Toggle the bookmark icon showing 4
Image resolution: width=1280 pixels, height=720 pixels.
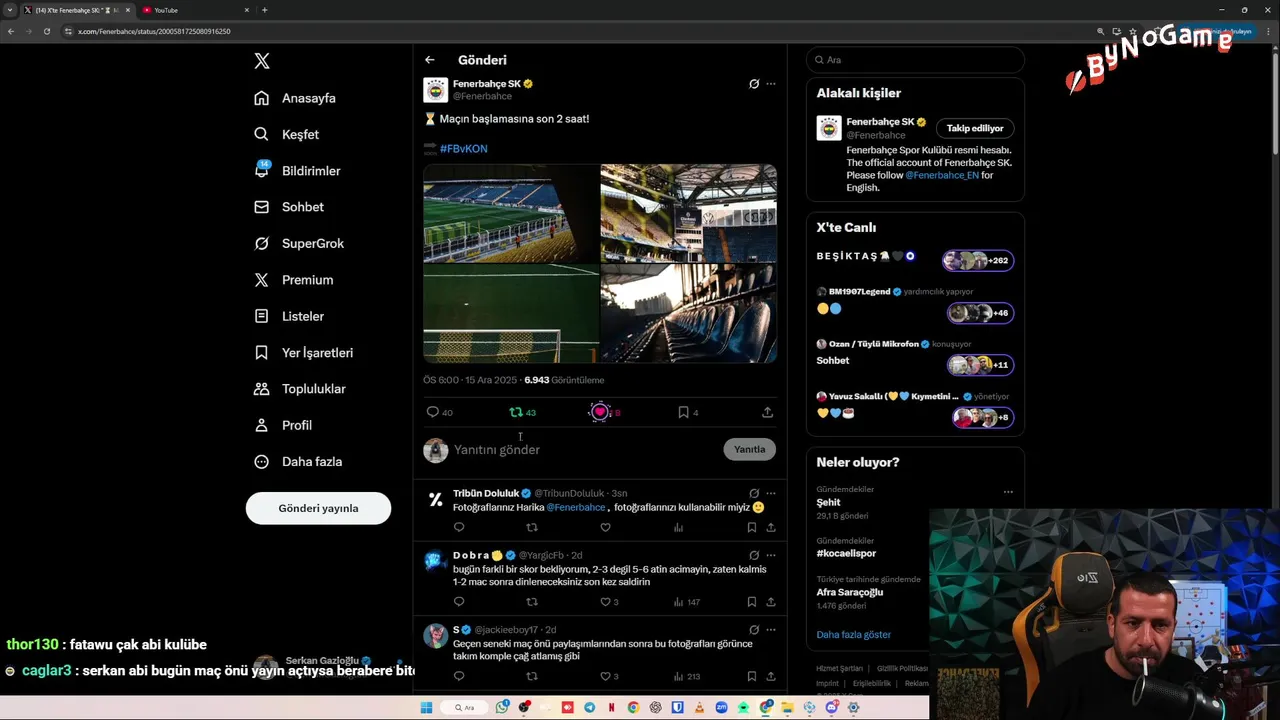[683, 412]
